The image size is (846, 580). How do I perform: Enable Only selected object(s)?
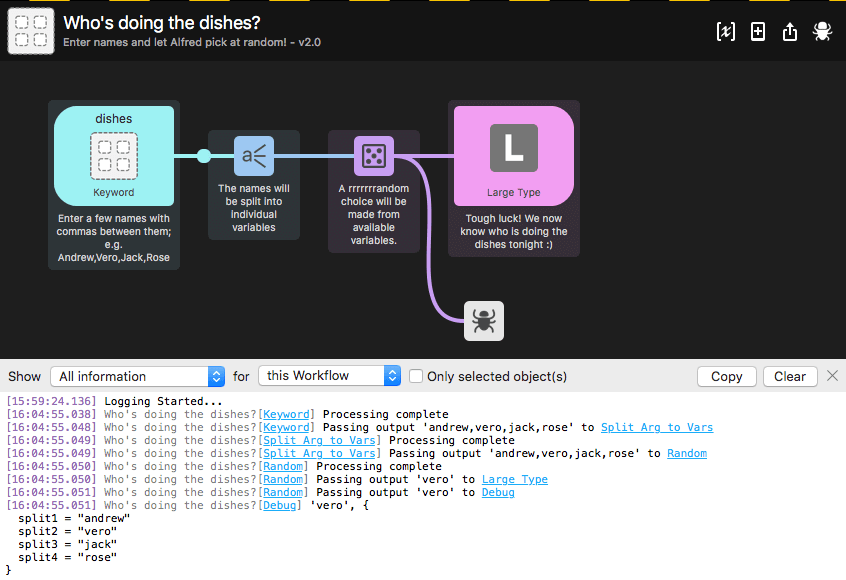pyautogui.click(x=416, y=376)
